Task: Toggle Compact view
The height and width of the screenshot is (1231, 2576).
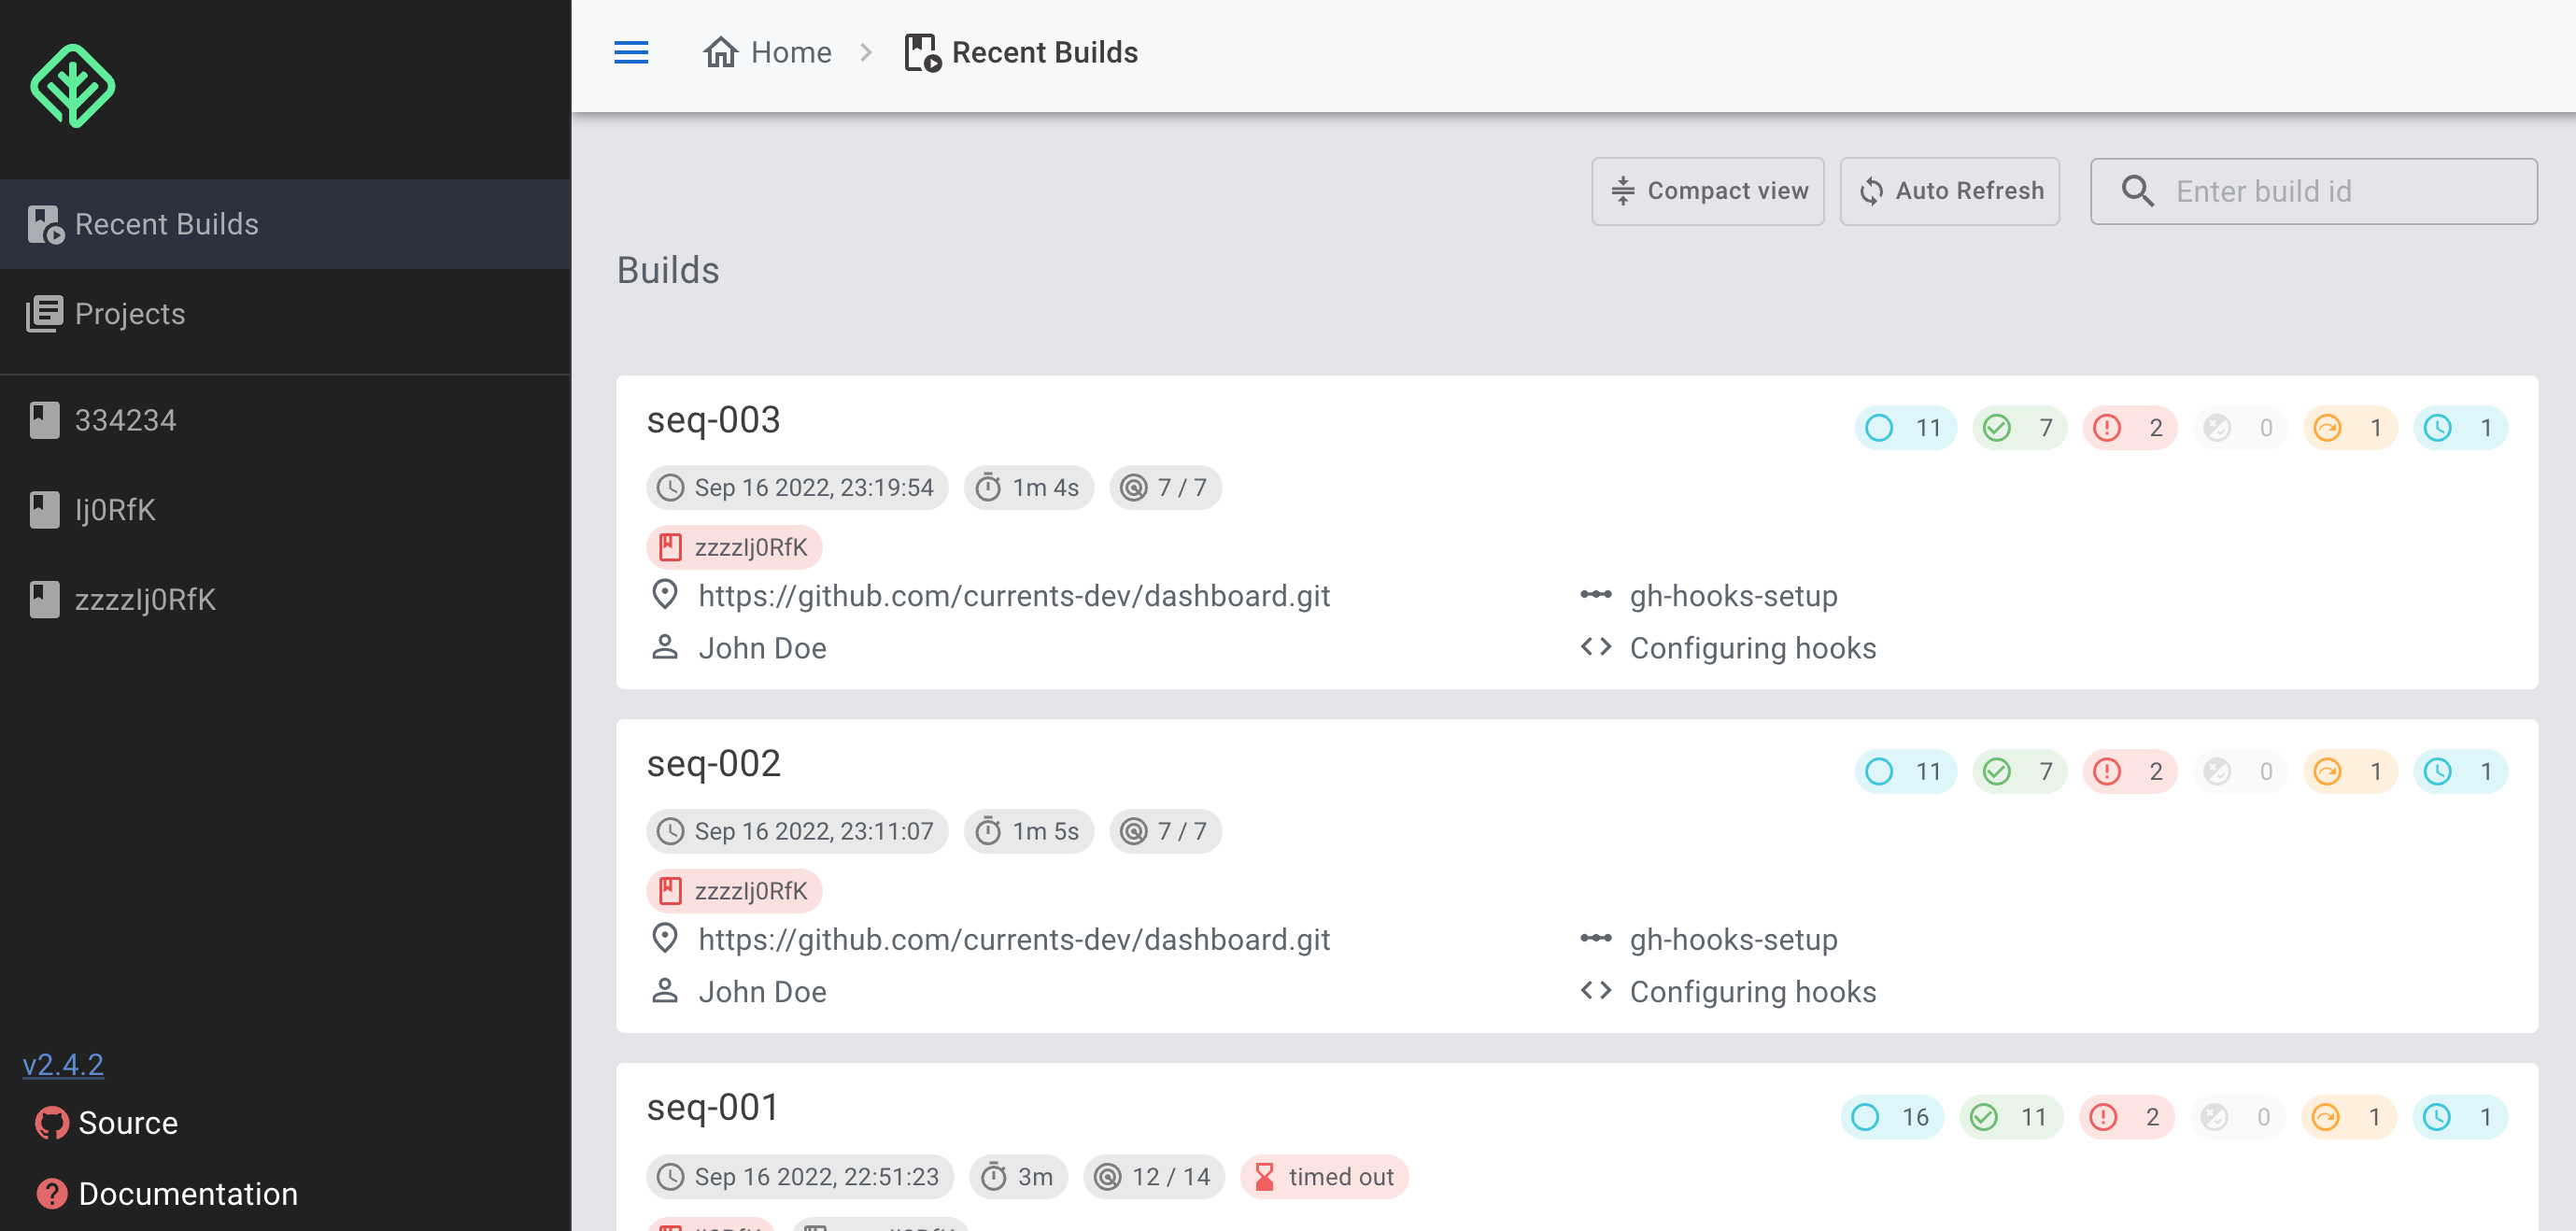Action: [x=1707, y=191]
